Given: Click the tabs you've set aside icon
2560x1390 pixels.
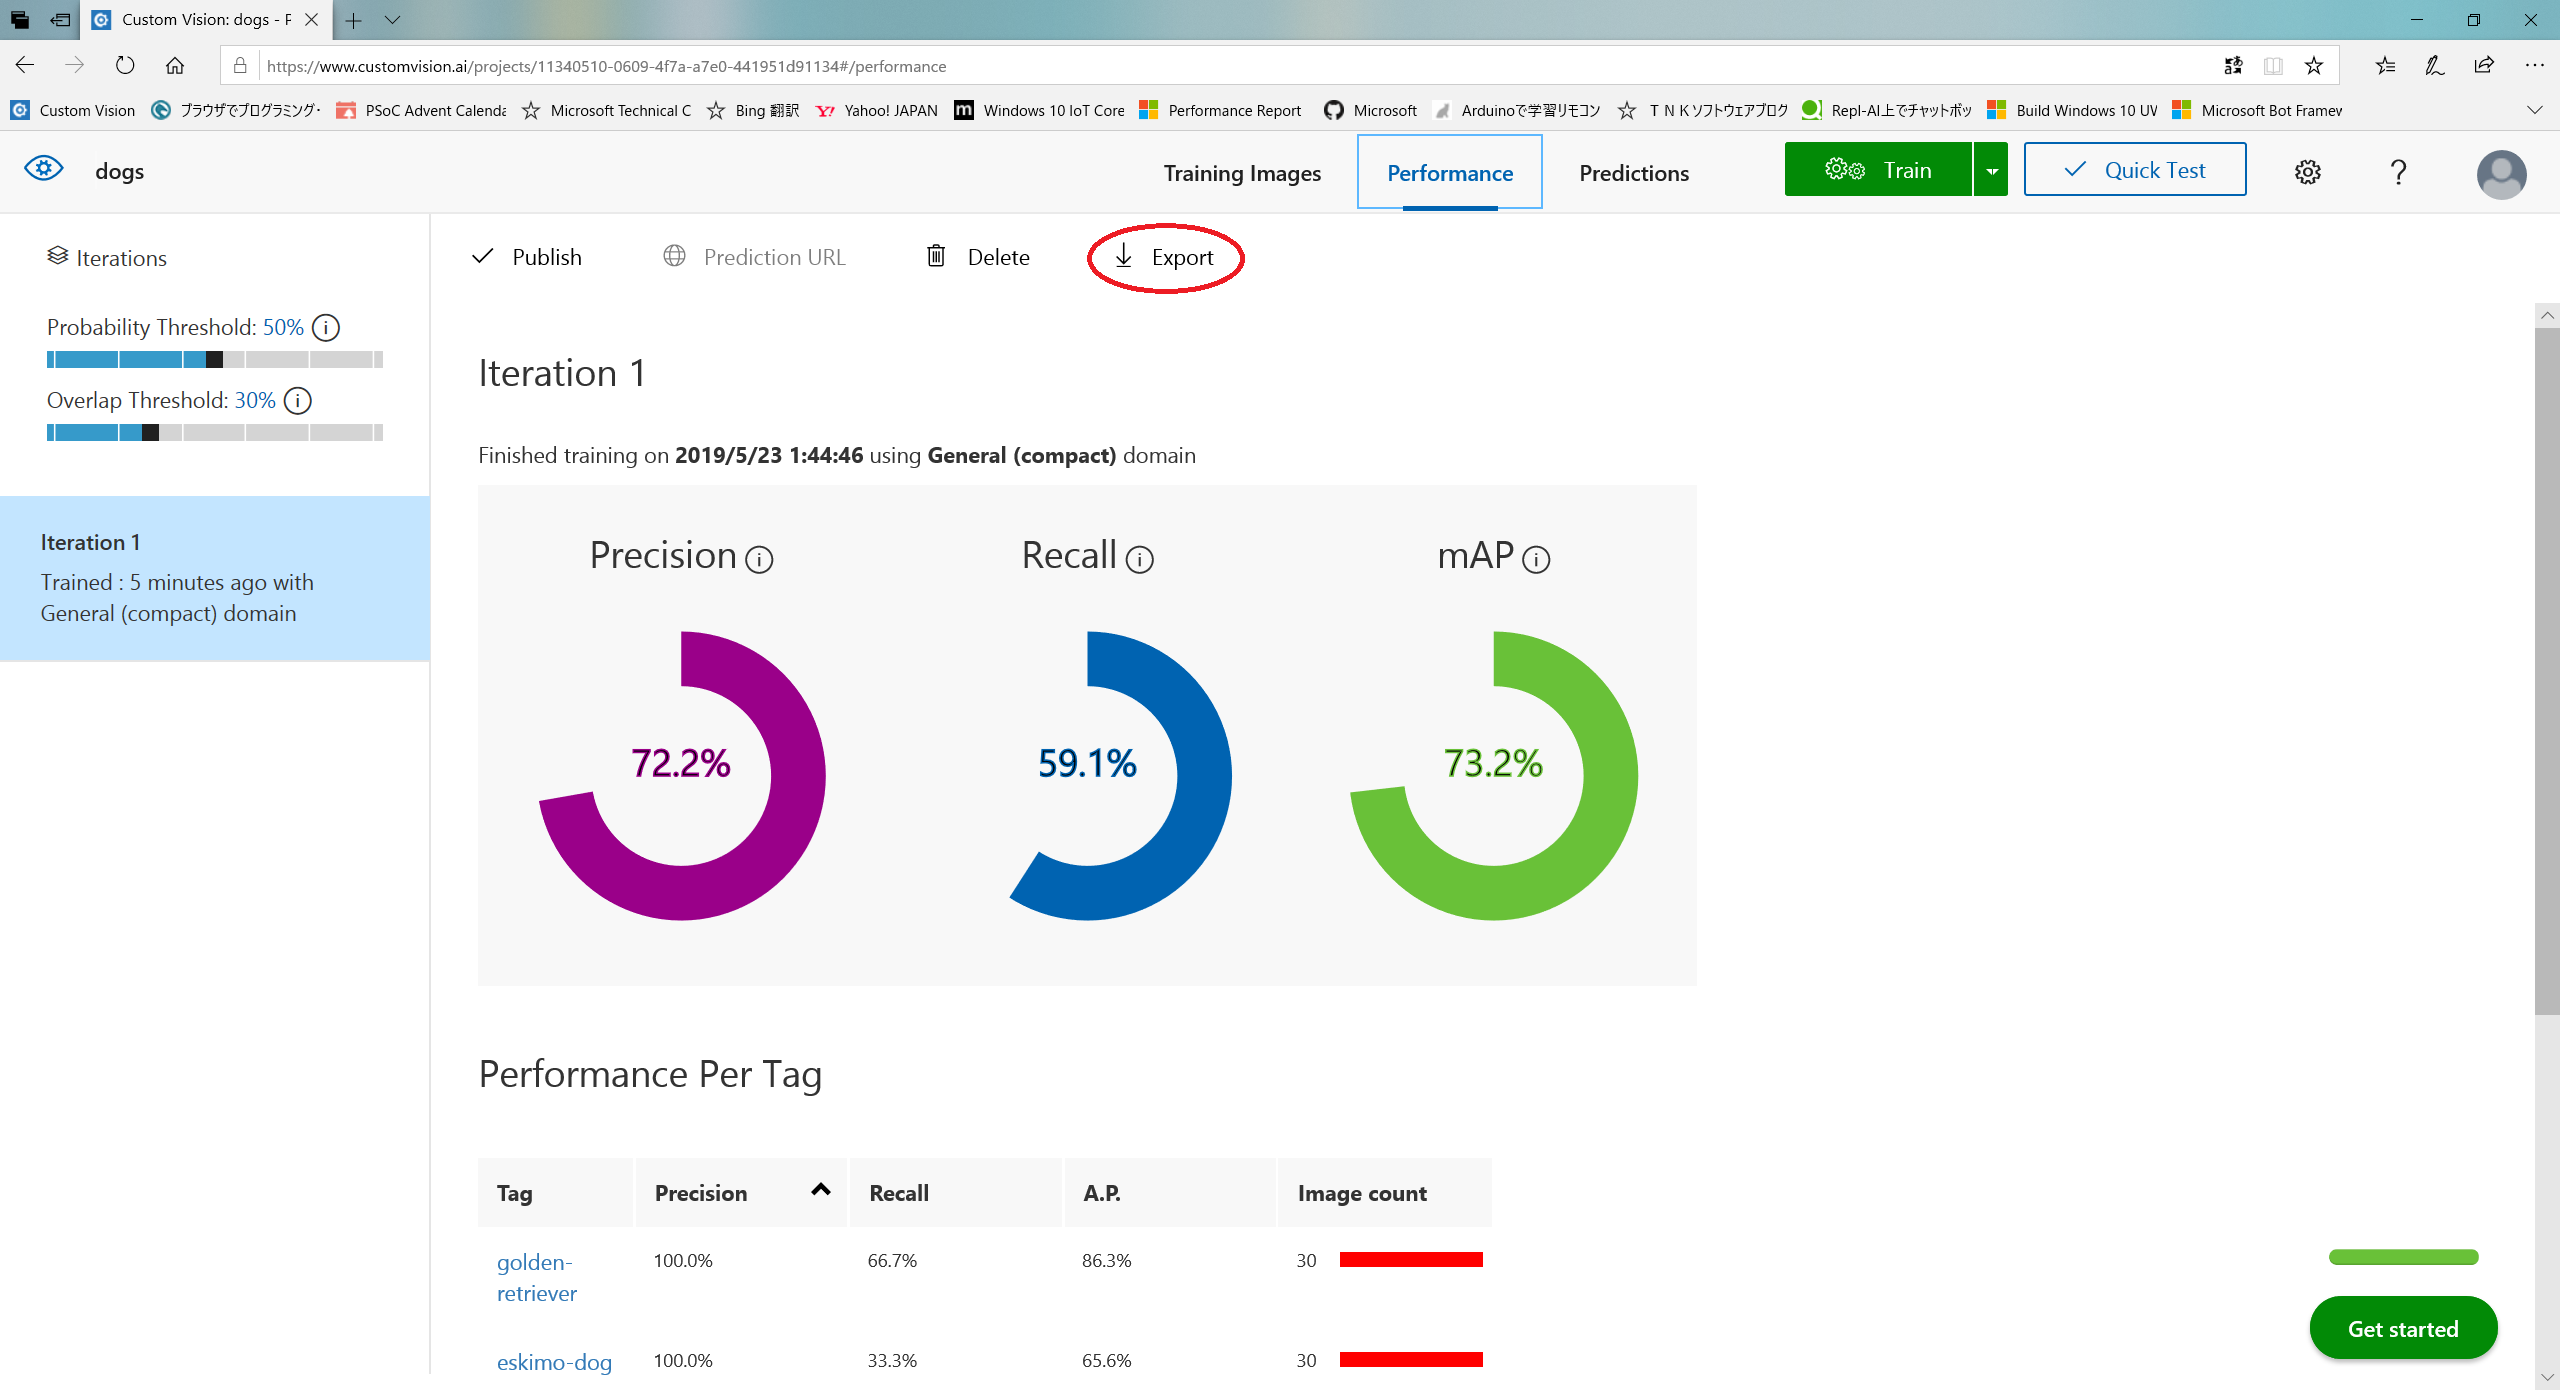Looking at the screenshot, I should coord(20,20).
